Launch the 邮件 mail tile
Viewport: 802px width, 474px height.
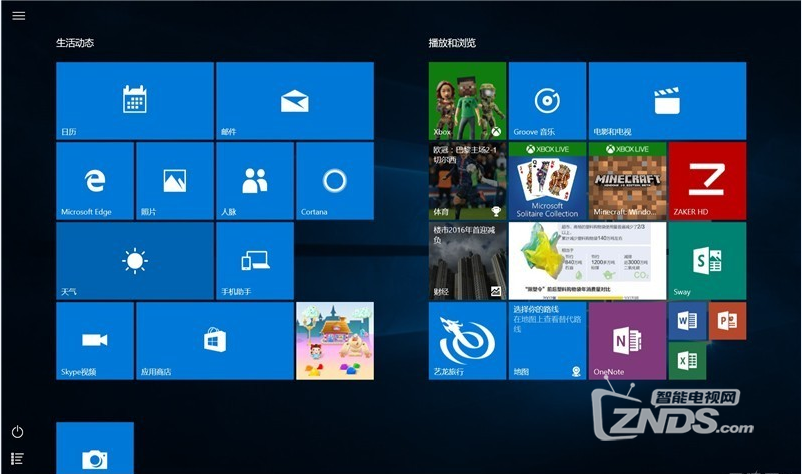[294, 100]
